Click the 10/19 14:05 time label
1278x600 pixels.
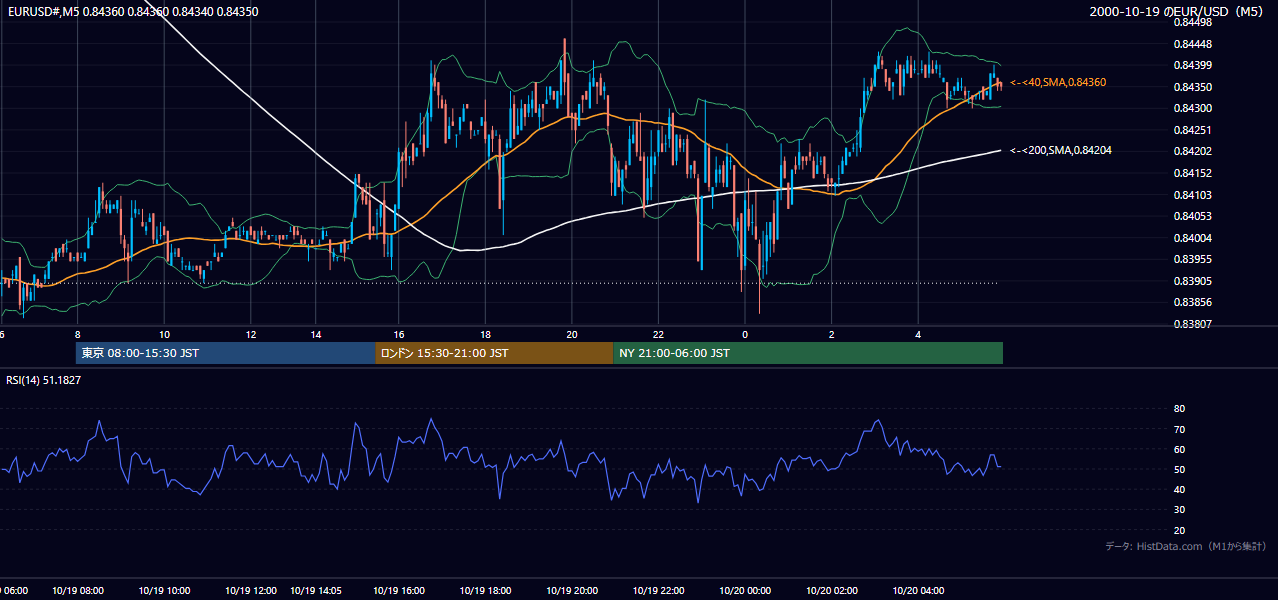(x=315, y=590)
